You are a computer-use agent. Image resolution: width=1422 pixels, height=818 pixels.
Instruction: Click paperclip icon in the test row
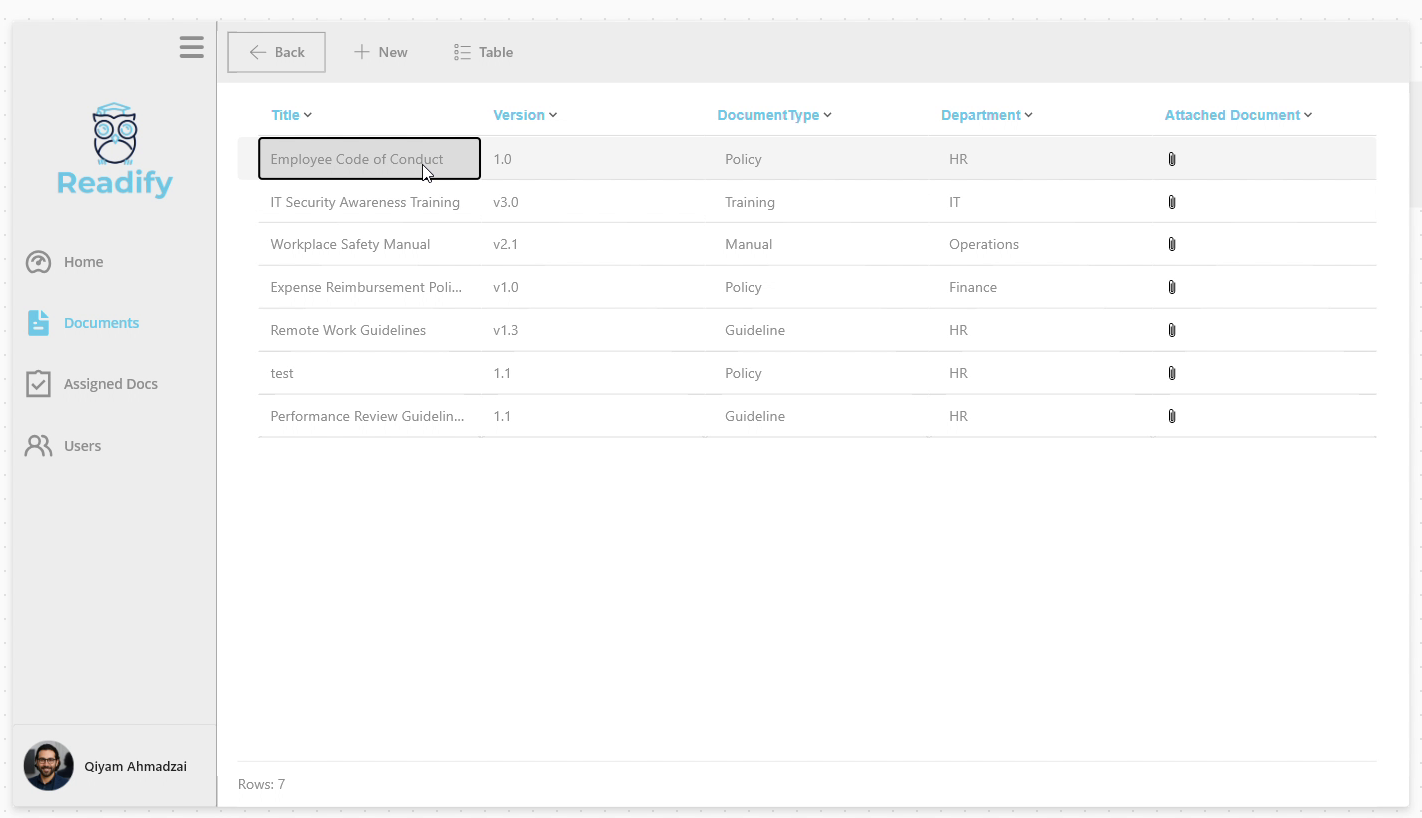point(1172,373)
